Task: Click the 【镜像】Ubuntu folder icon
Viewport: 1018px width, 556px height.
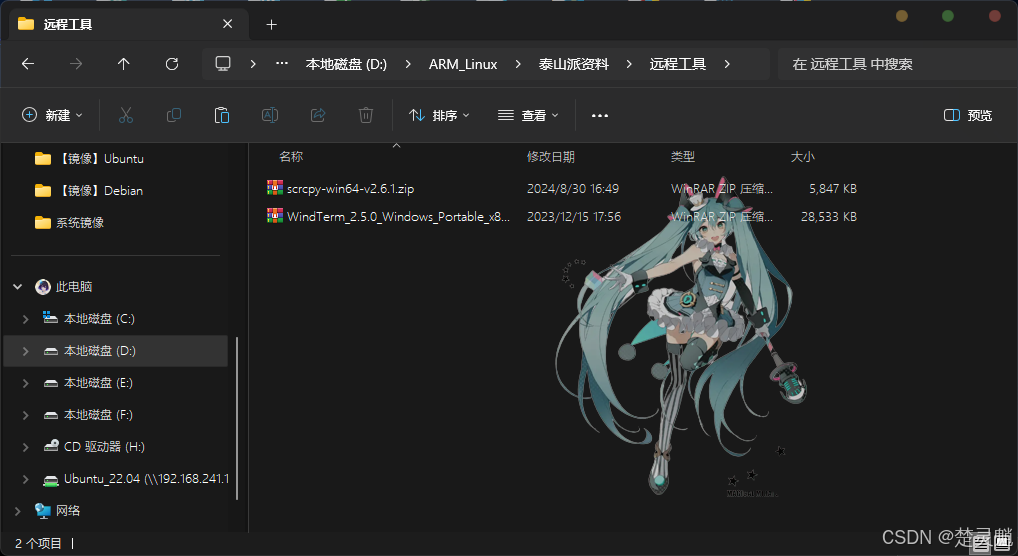Action: point(43,158)
